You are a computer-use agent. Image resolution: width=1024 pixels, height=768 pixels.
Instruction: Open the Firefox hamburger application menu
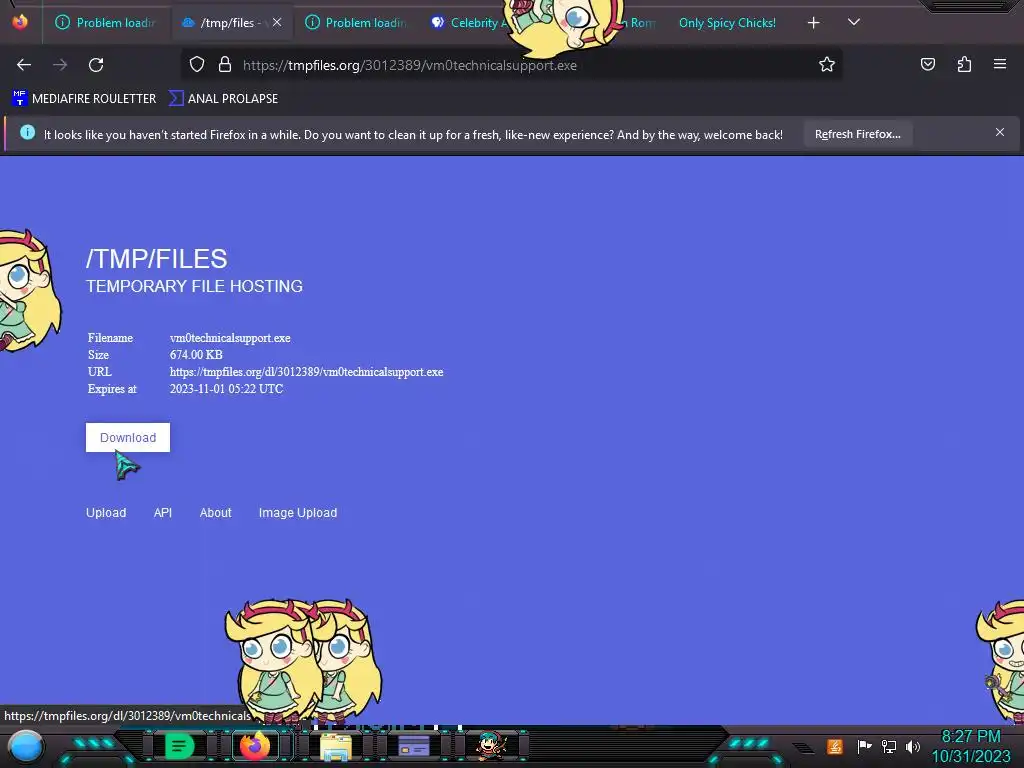click(x=1000, y=64)
